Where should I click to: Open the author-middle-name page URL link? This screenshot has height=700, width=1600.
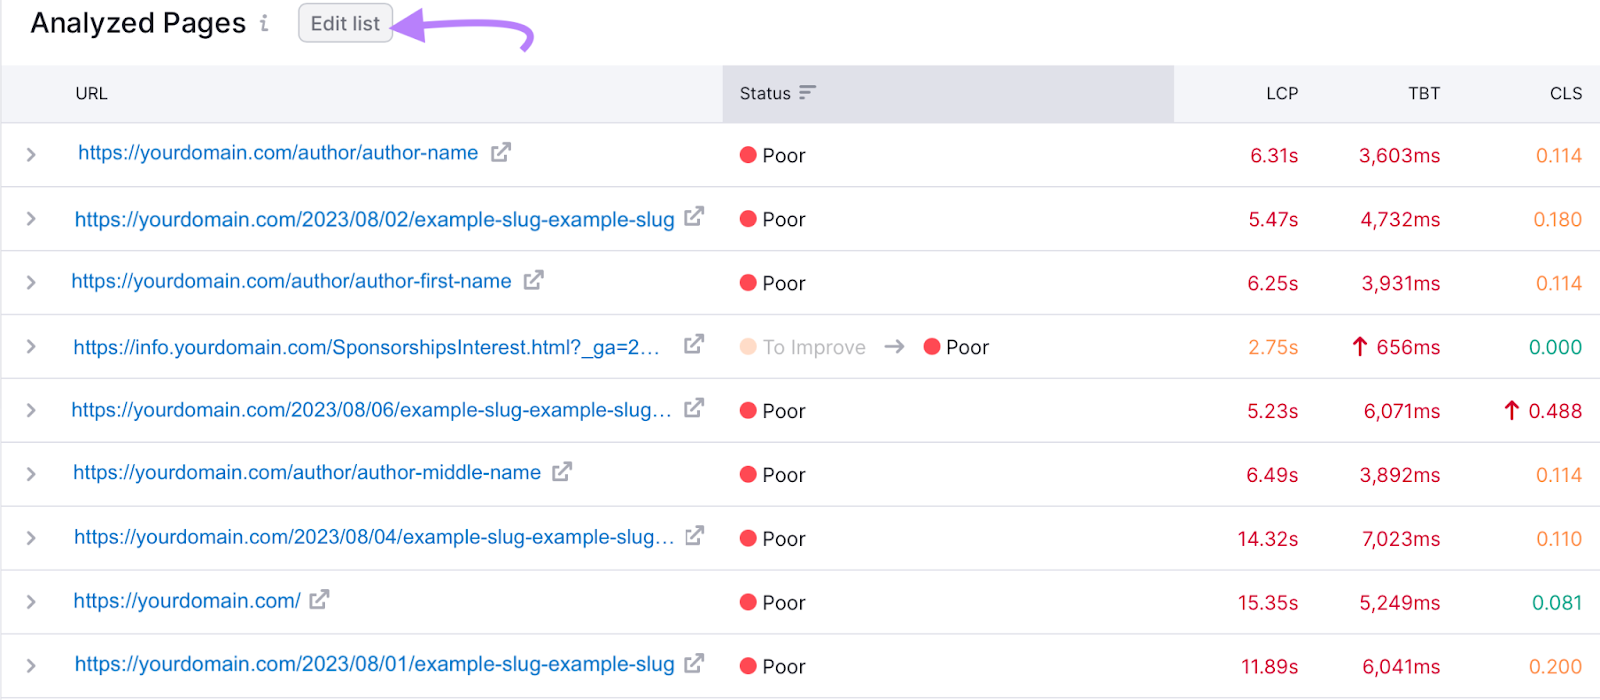[x=307, y=473]
